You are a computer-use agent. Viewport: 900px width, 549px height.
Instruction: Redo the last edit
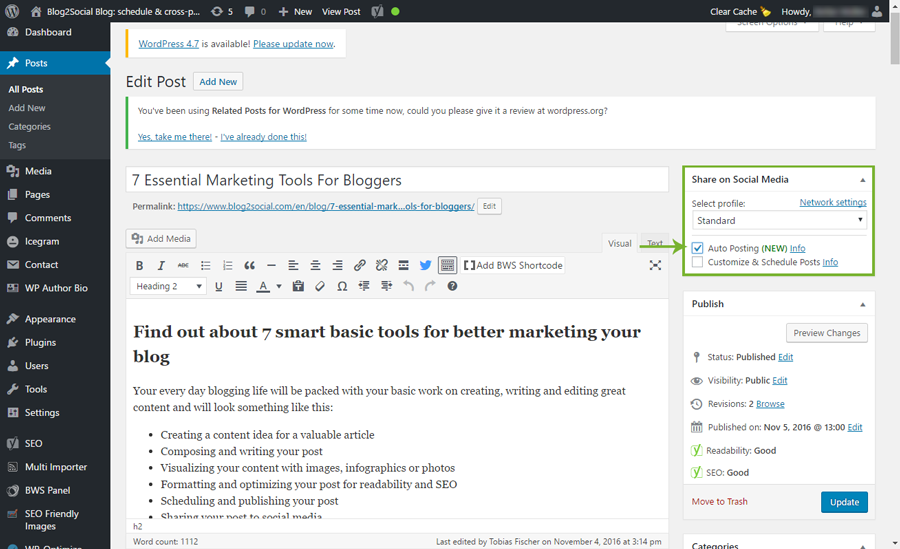click(430, 286)
